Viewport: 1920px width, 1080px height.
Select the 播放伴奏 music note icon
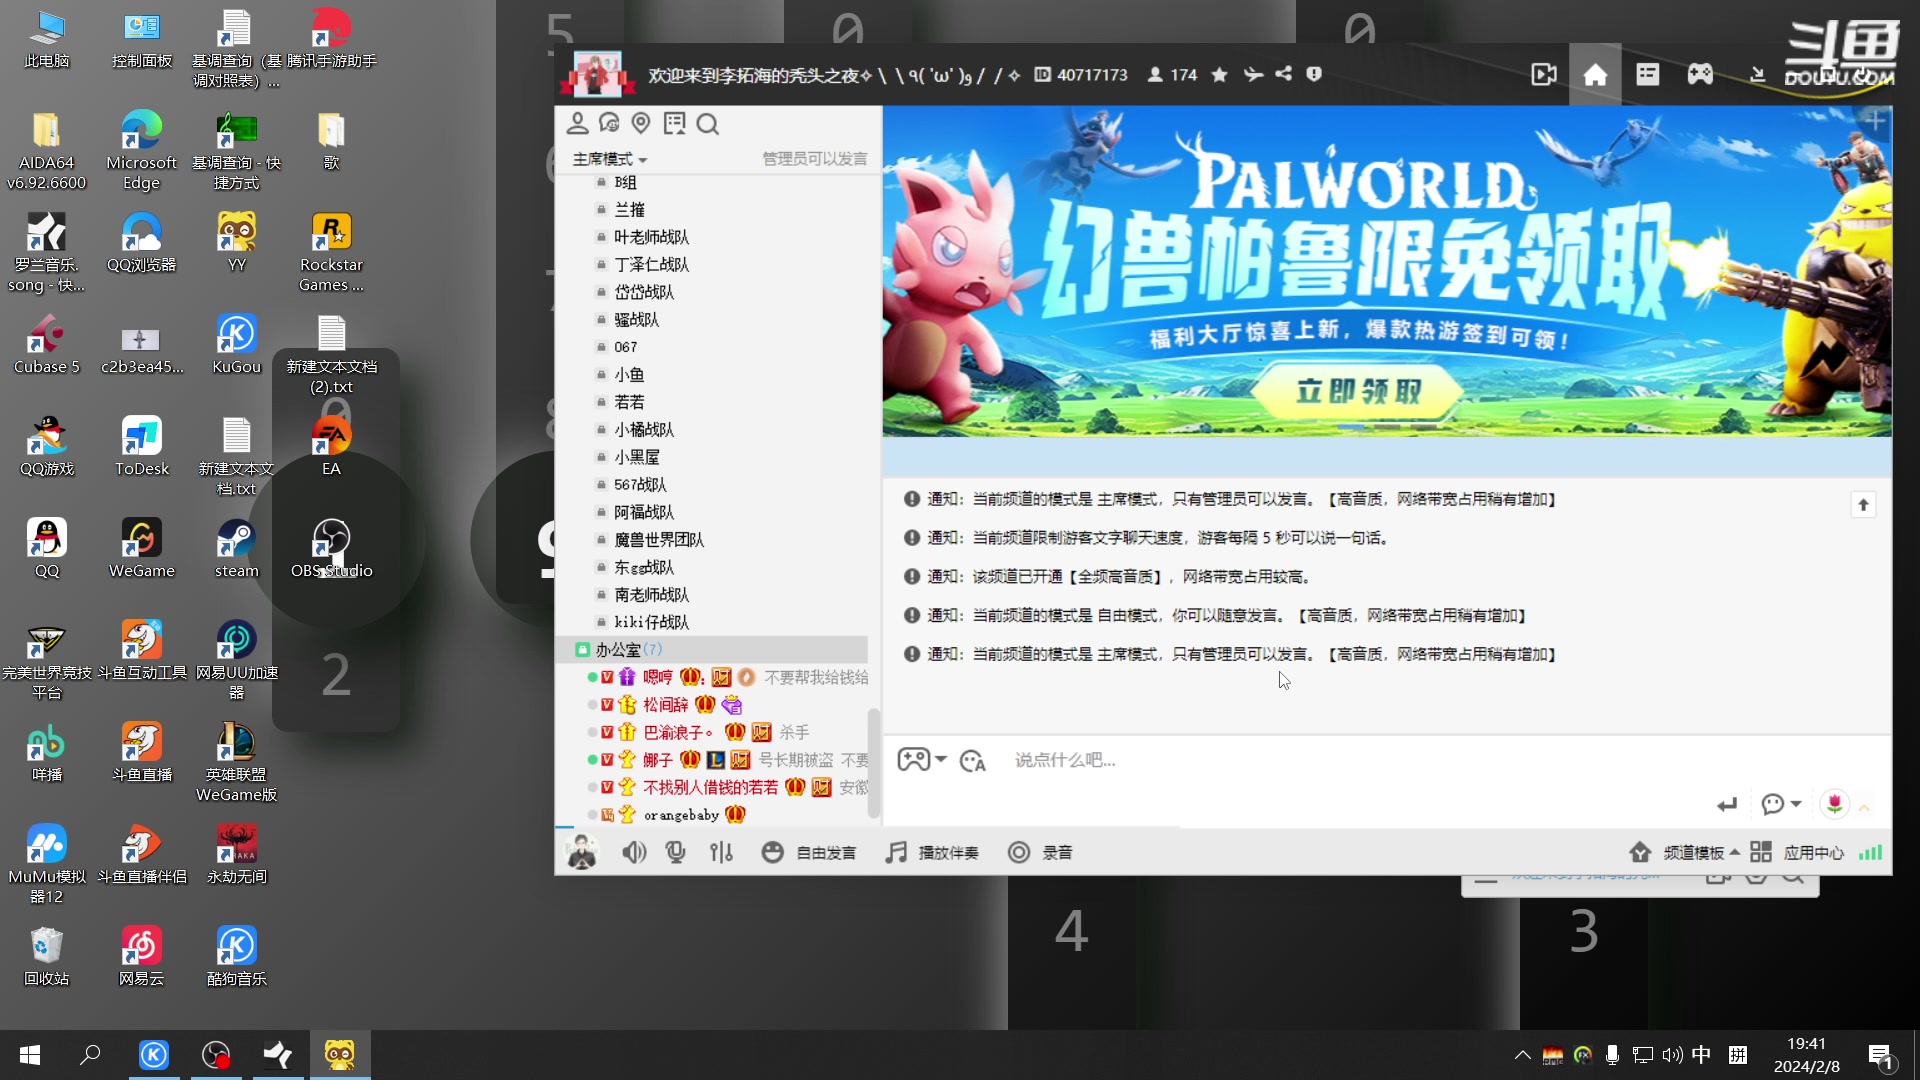coord(895,852)
